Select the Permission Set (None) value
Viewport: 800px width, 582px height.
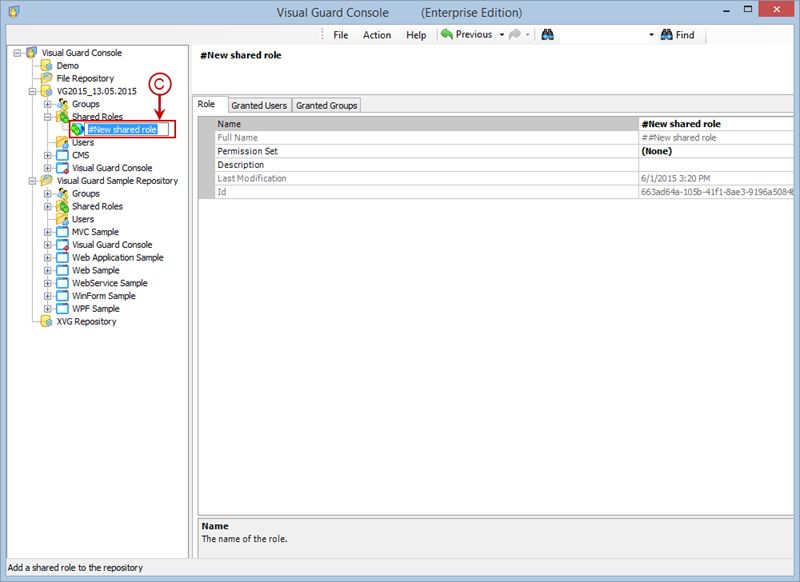tap(716, 151)
